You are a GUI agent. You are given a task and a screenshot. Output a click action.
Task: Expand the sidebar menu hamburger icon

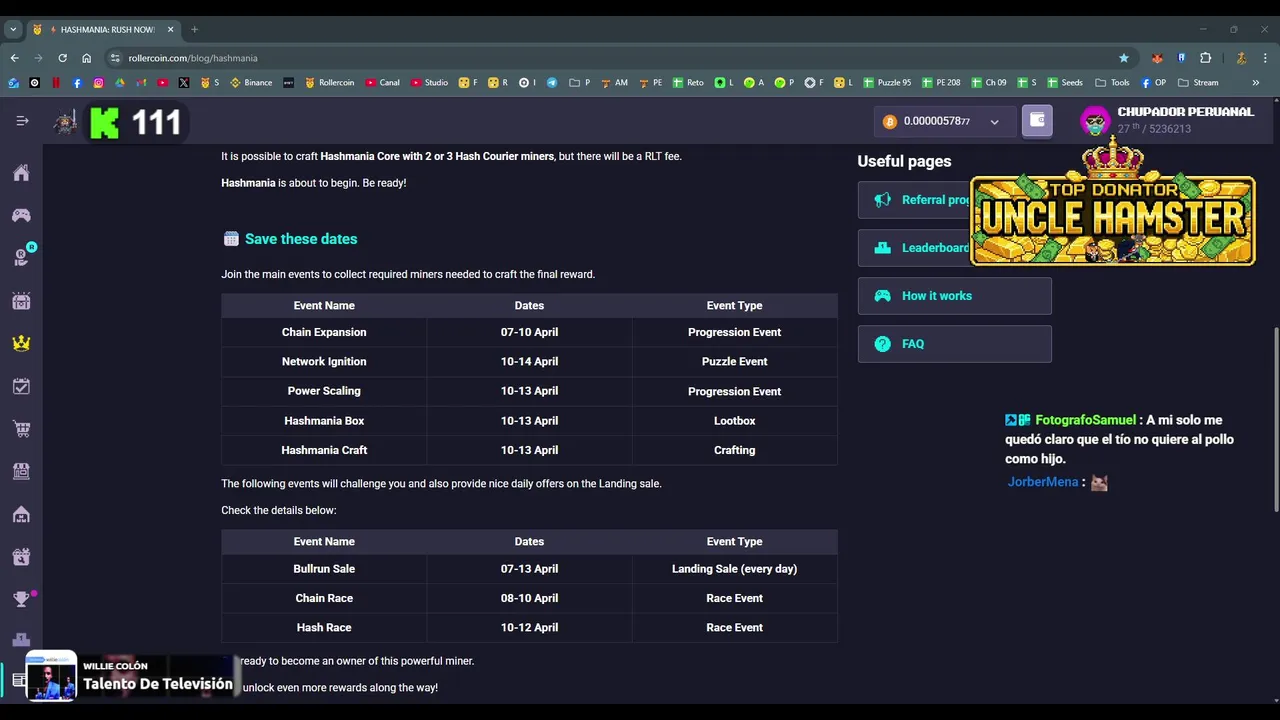22,121
